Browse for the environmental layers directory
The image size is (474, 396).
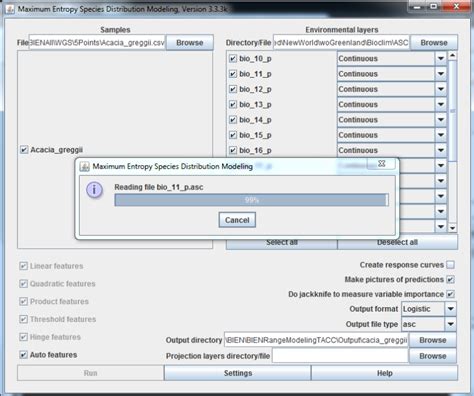coord(434,43)
